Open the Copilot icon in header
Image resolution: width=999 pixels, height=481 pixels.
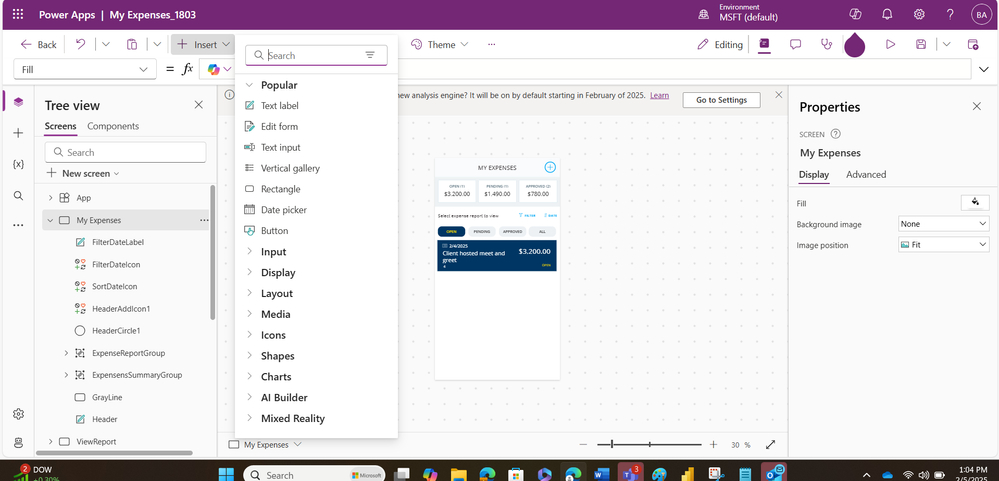click(x=855, y=14)
